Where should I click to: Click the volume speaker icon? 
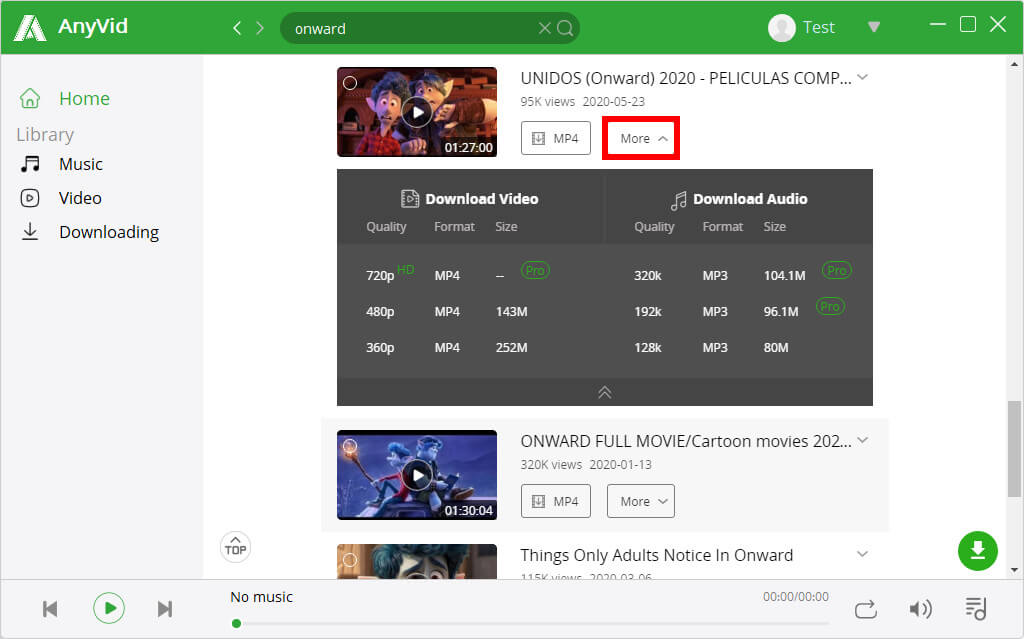pos(920,609)
